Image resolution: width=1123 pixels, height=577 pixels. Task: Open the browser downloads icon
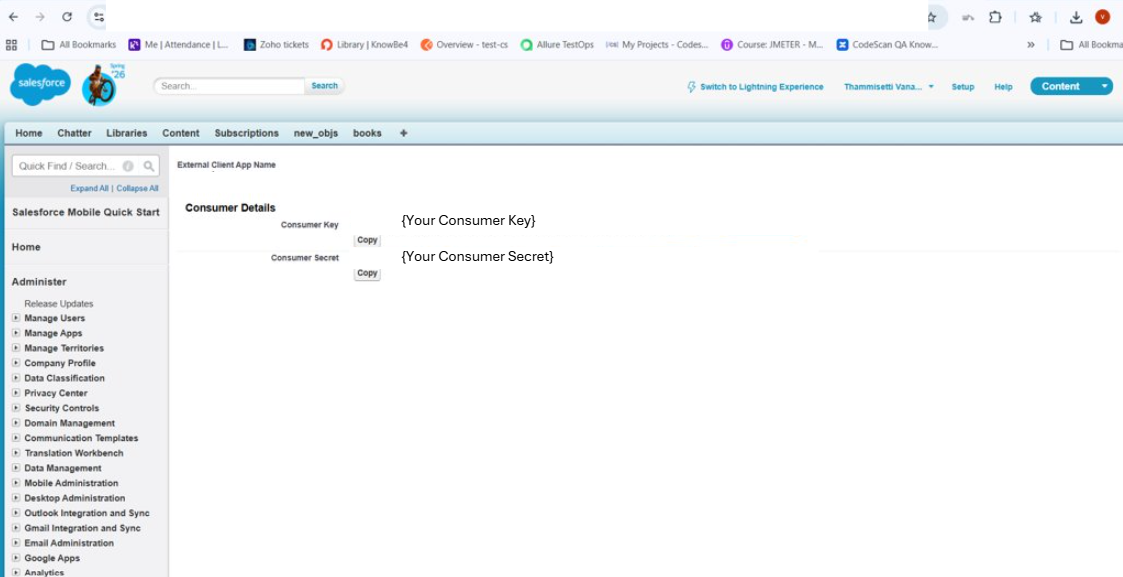1076,17
